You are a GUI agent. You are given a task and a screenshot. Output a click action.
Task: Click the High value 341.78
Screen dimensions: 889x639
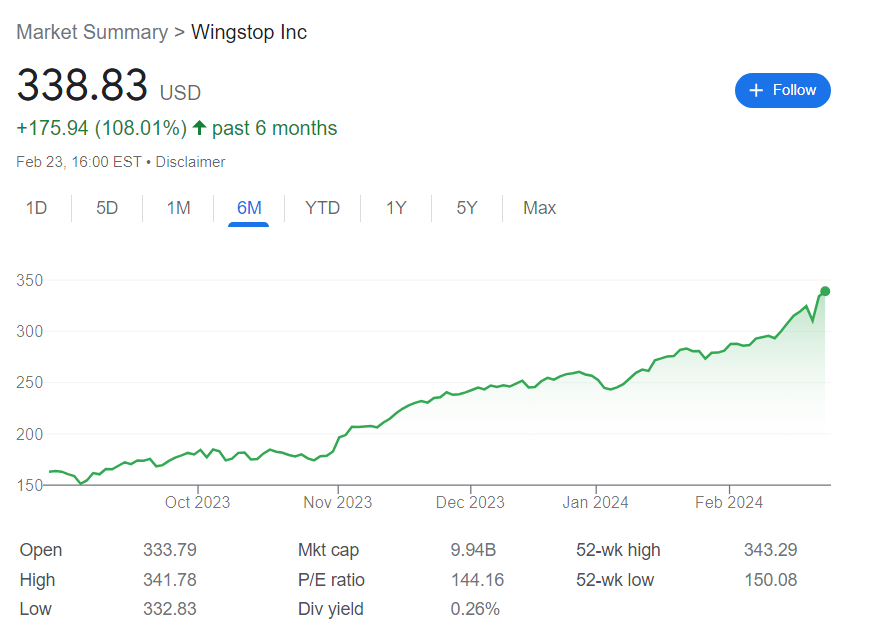[170, 579]
